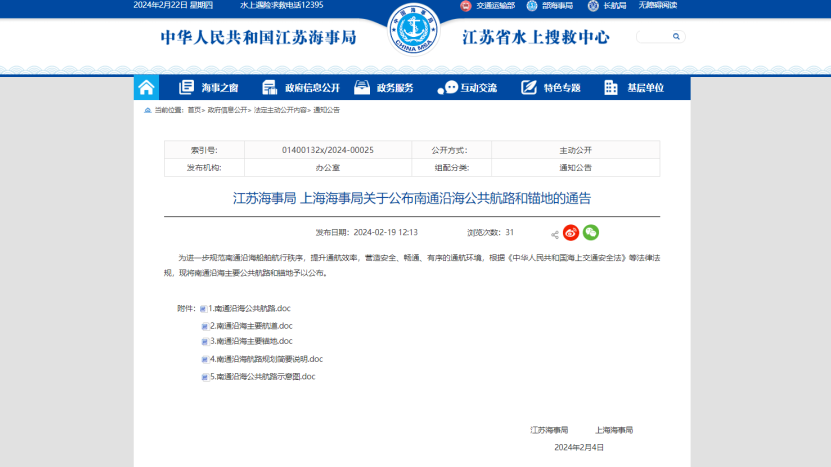Image resolution: width=831 pixels, height=467 pixels.
Task: Click 海事之窗 document icon in navbar
Action: coord(186,87)
